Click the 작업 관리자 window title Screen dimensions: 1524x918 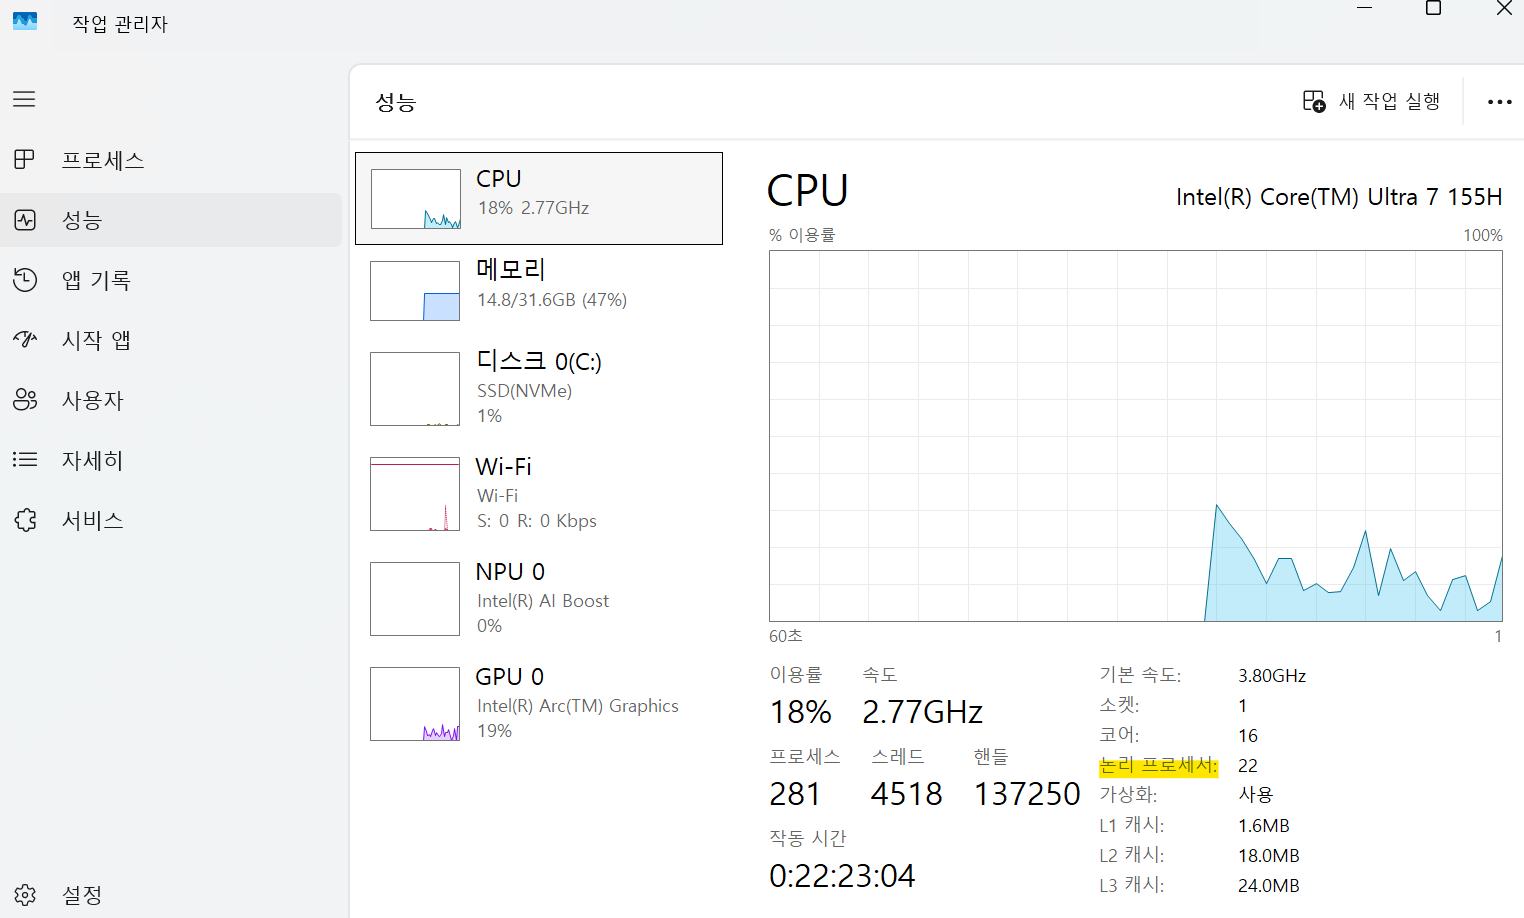coord(120,24)
